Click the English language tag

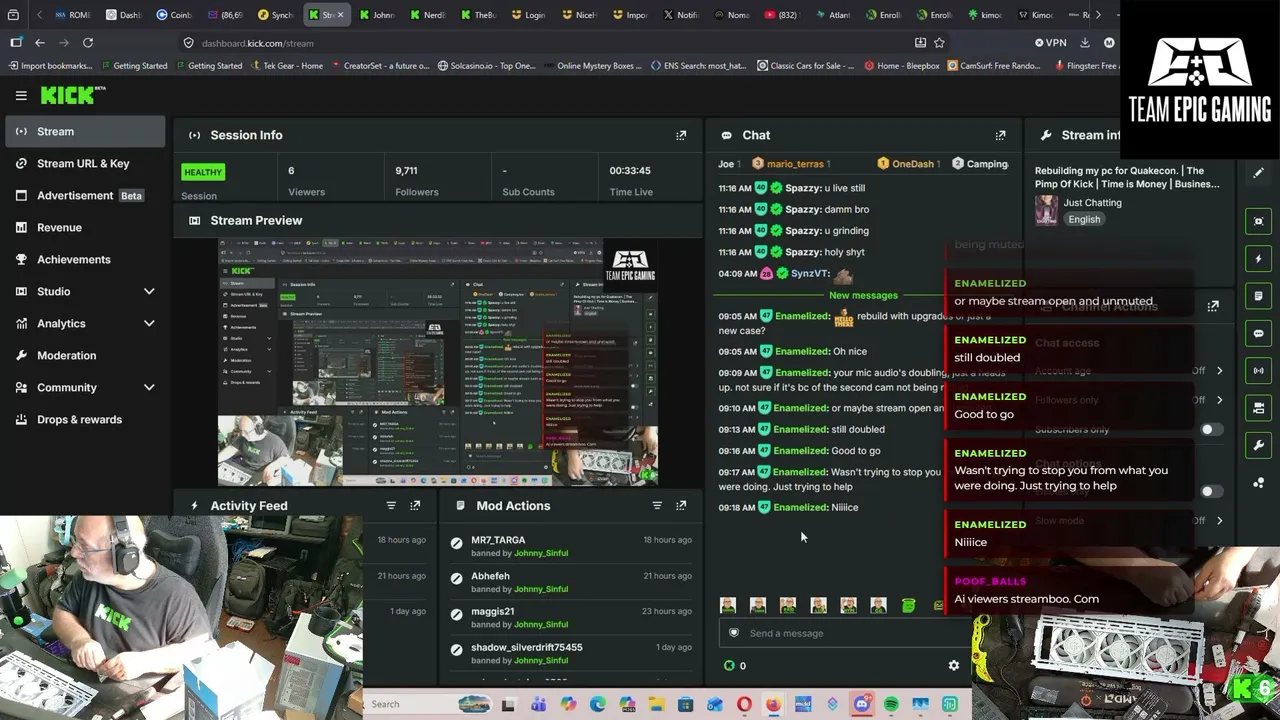1084,220
